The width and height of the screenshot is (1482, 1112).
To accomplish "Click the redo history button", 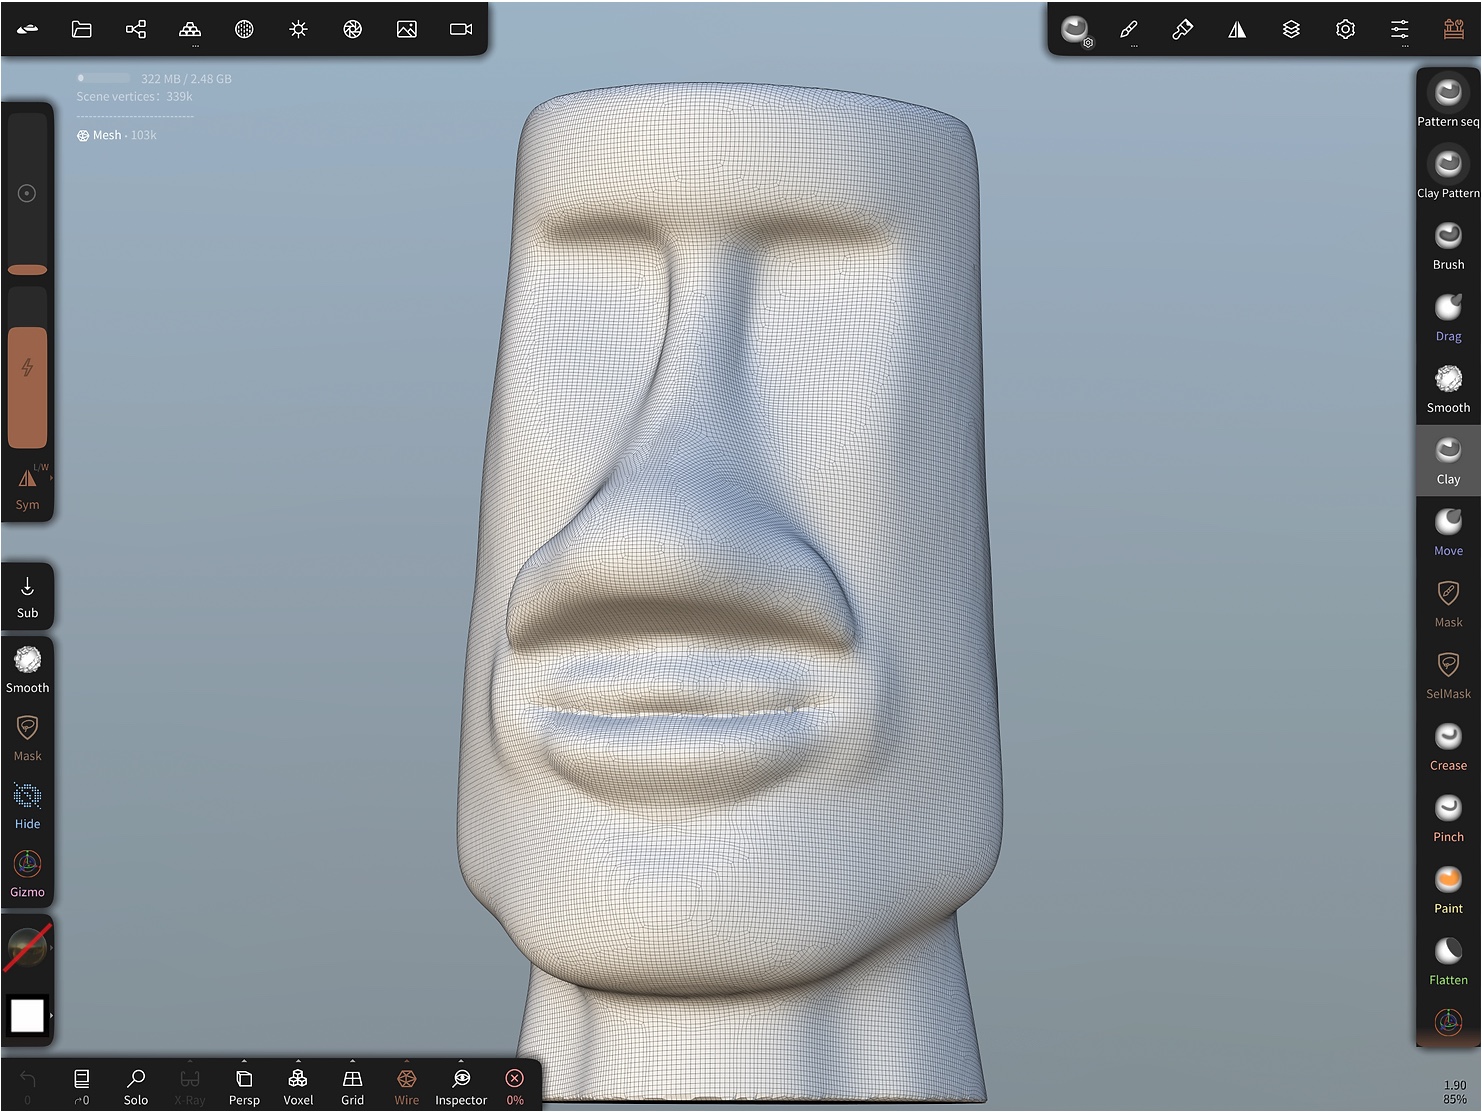I will 82,1087.
